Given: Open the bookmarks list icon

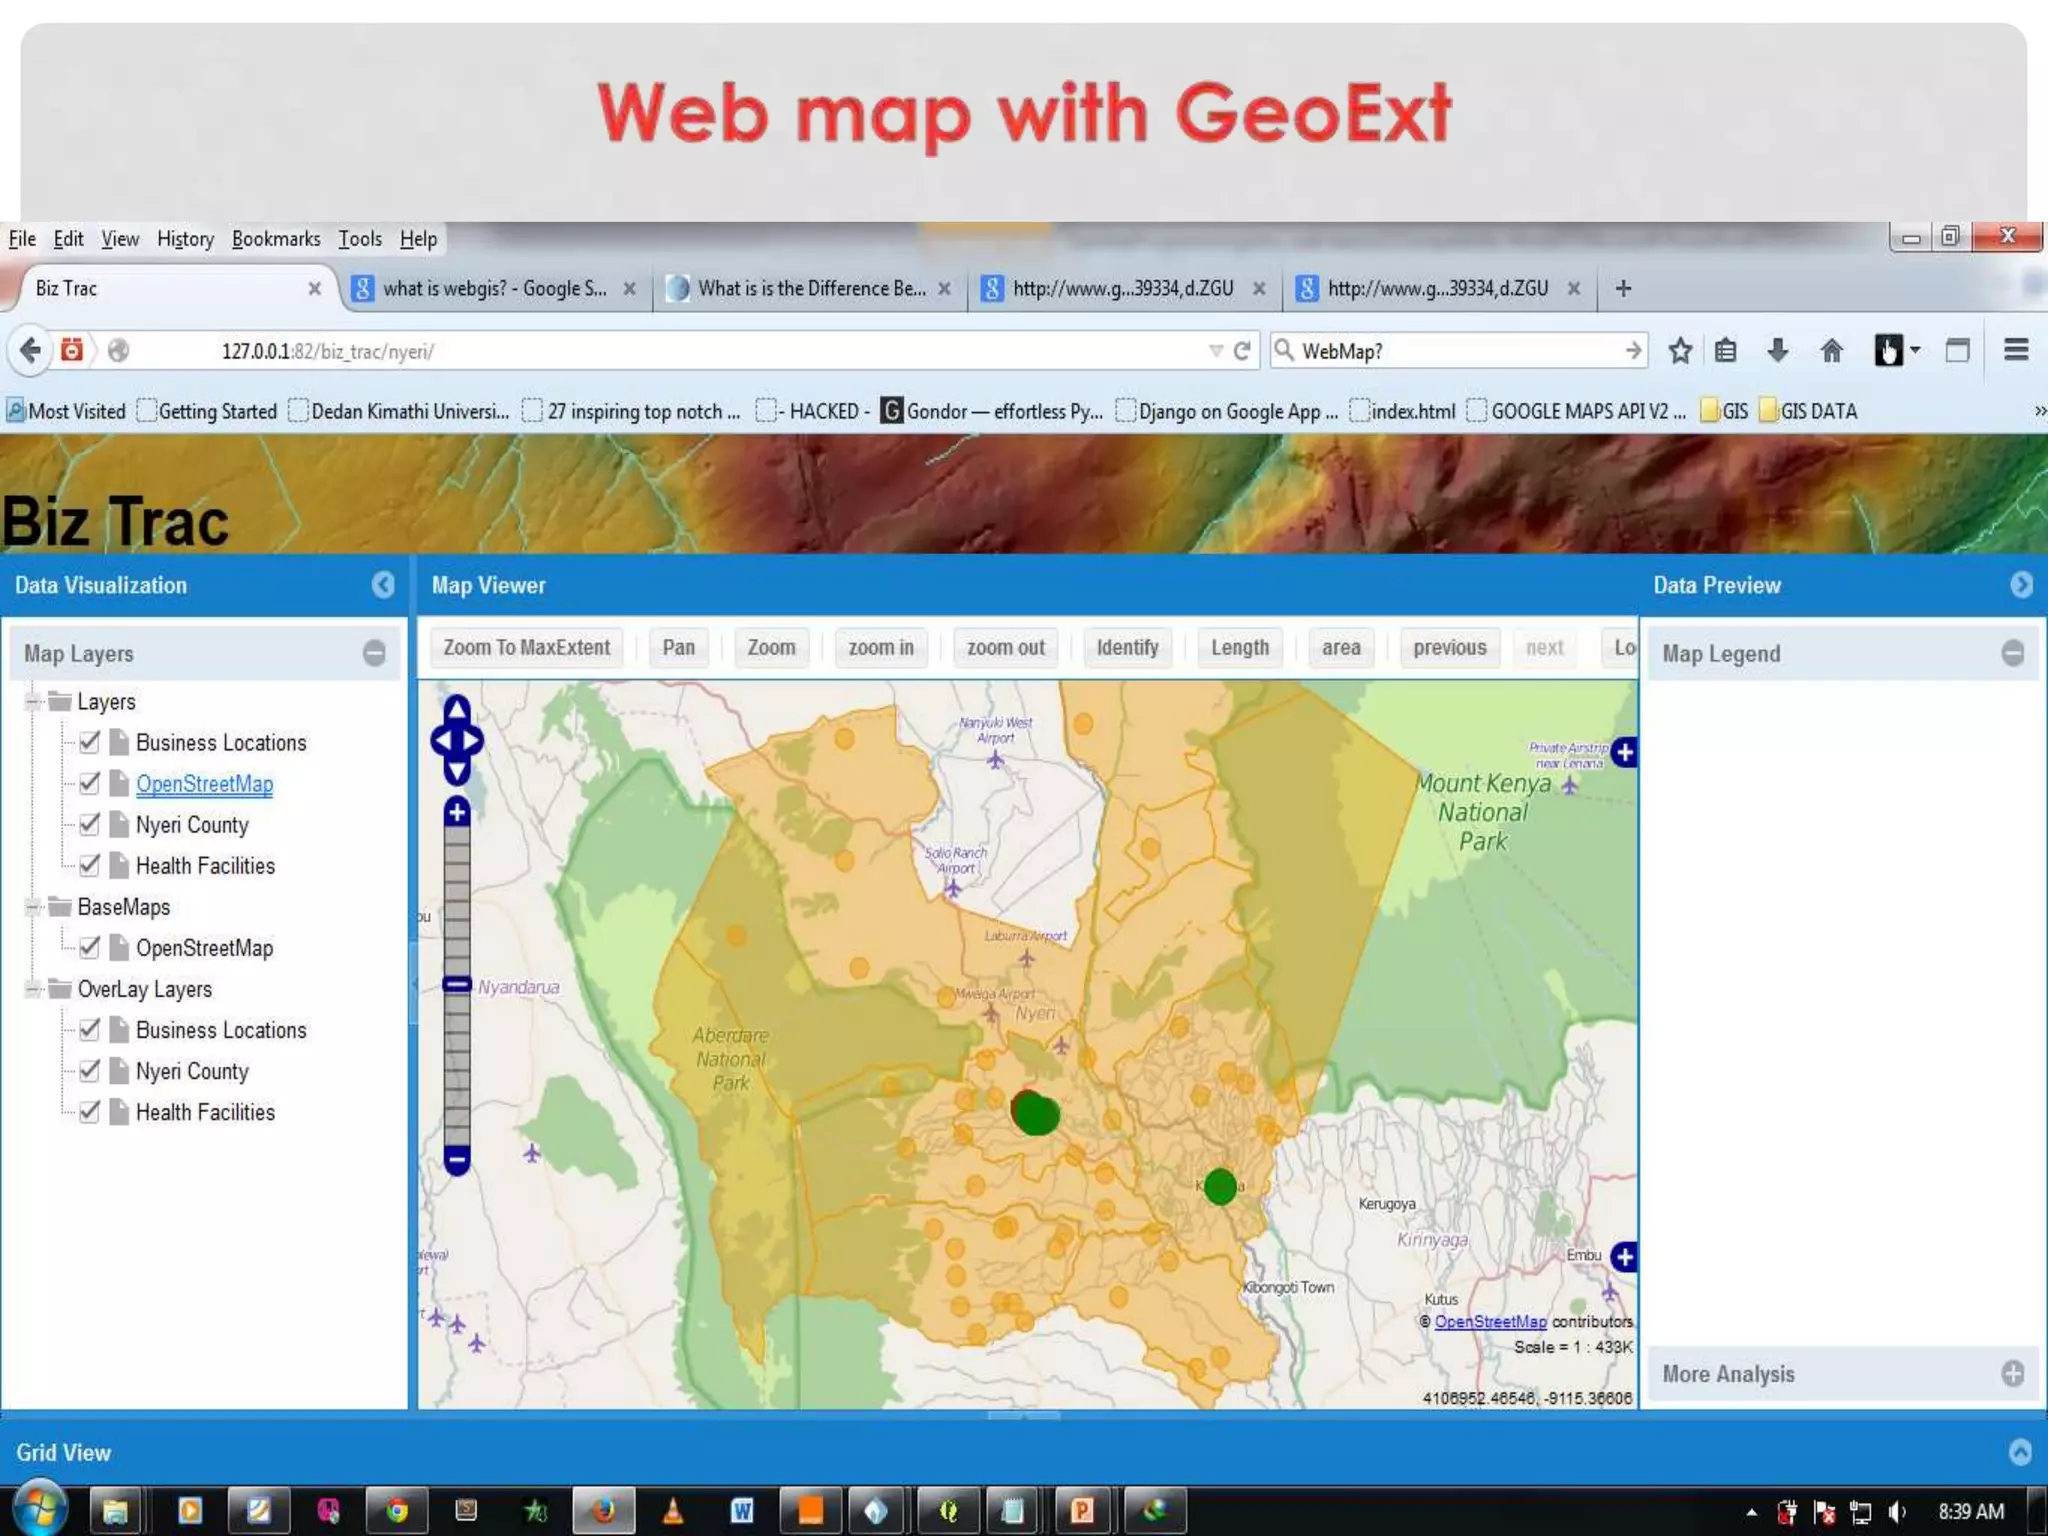Looking at the screenshot, I should click(1726, 351).
